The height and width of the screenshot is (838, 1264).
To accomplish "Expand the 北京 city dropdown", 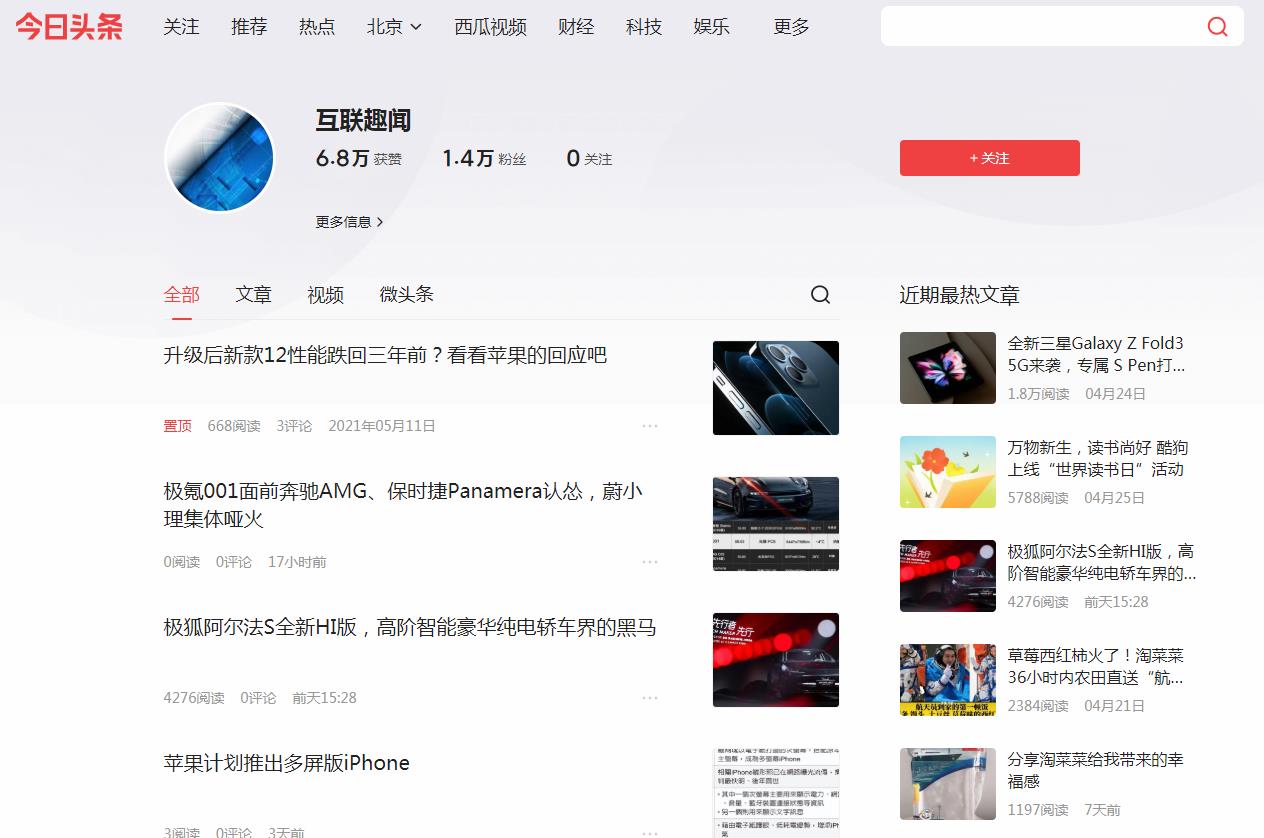I will tap(394, 27).
